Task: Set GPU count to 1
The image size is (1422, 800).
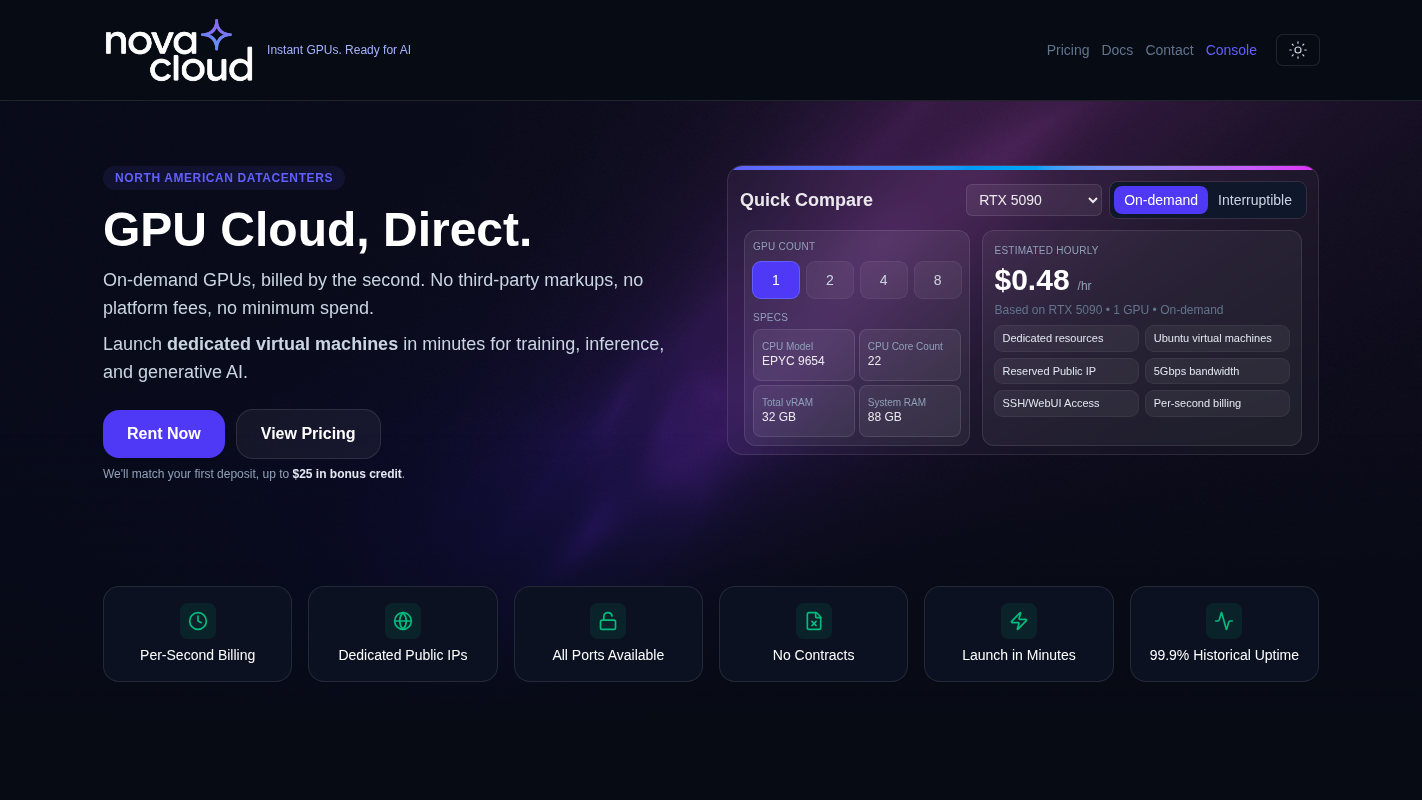Action: click(x=776, y=280)
